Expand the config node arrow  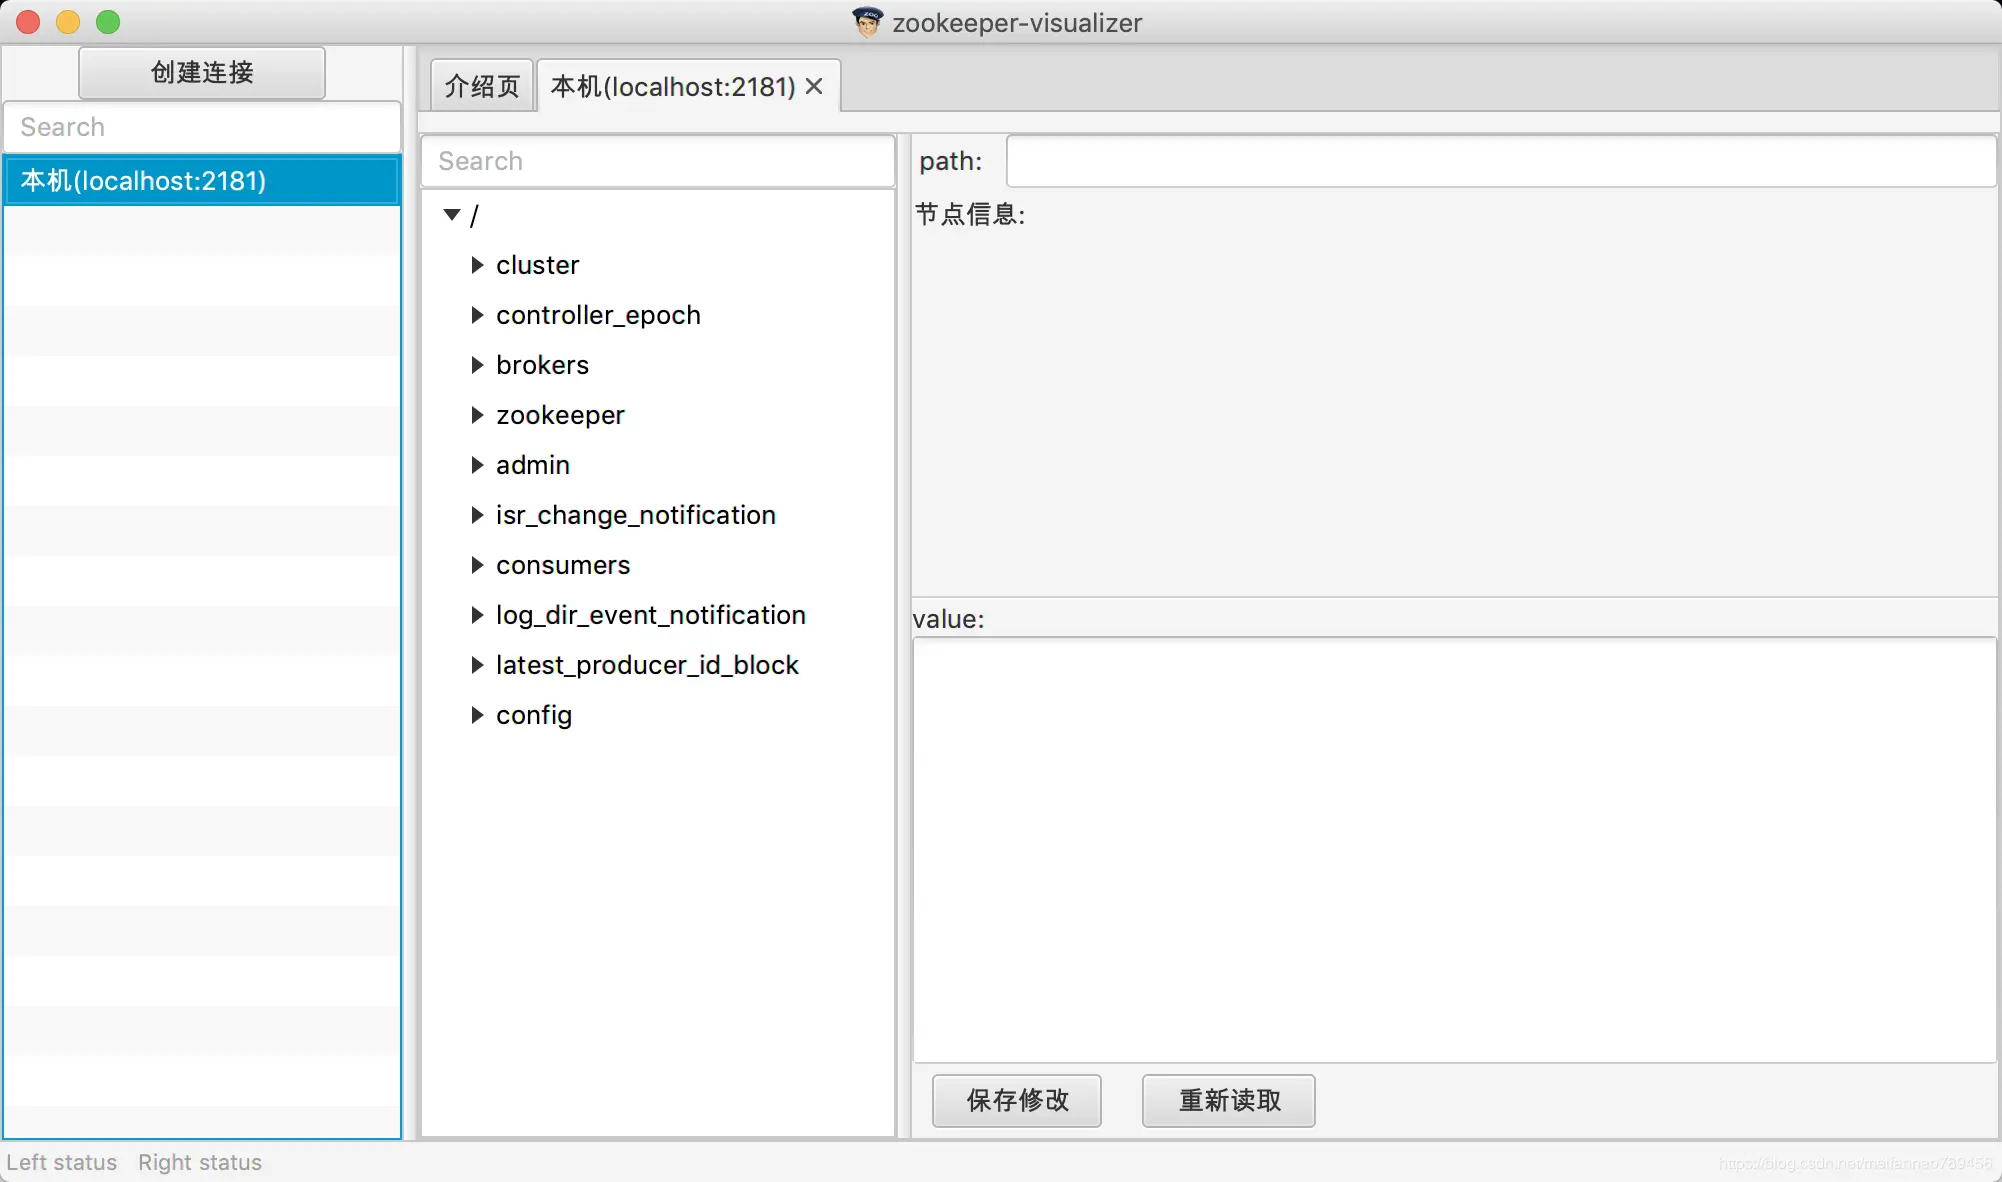pos(477,715)
